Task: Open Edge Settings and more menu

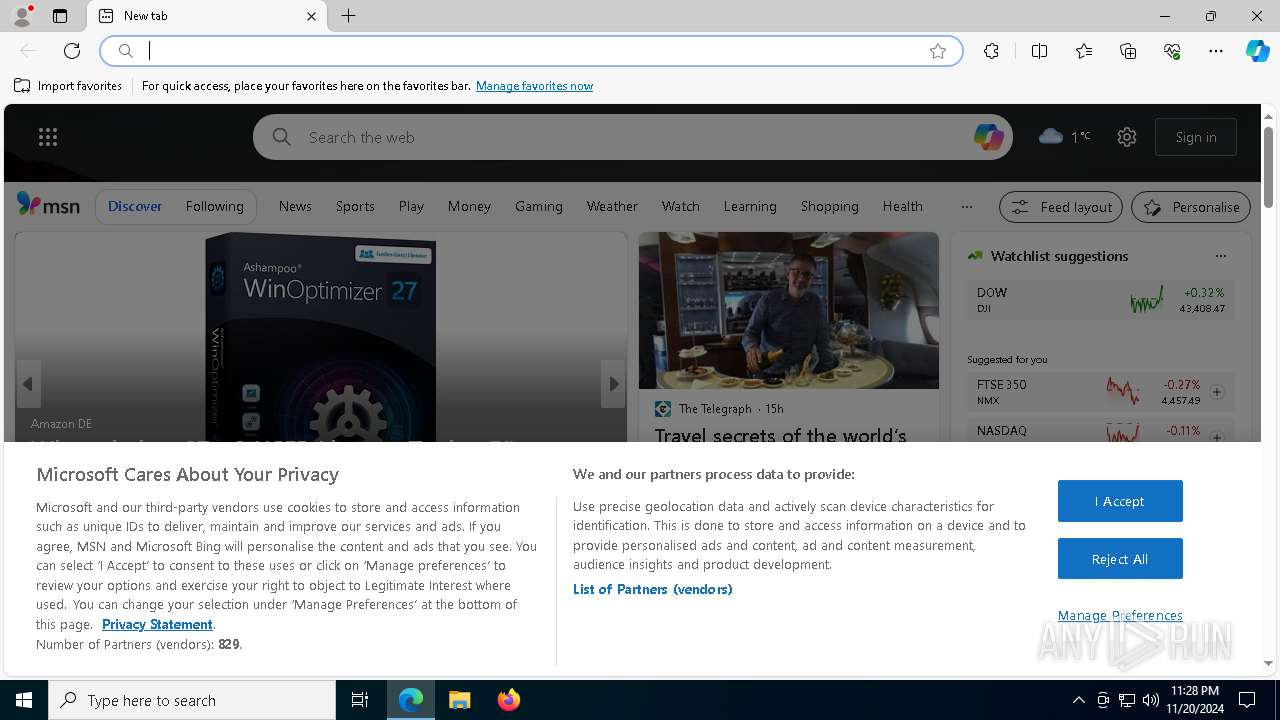Action: click(1216, 51)
